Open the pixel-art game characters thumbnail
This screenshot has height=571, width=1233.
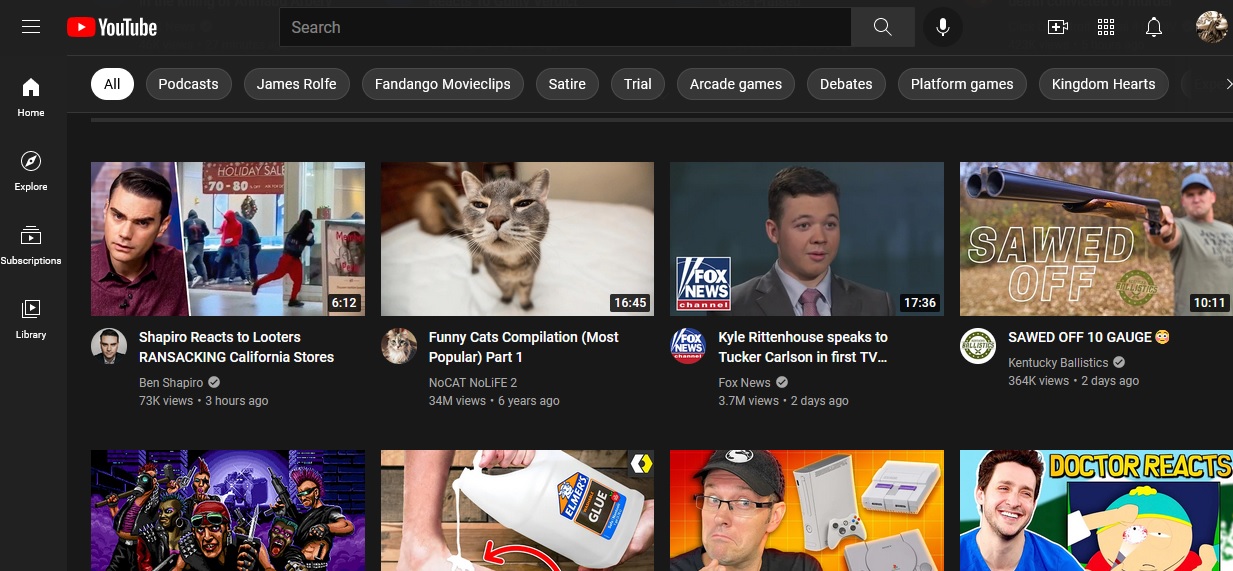[228, 510]
